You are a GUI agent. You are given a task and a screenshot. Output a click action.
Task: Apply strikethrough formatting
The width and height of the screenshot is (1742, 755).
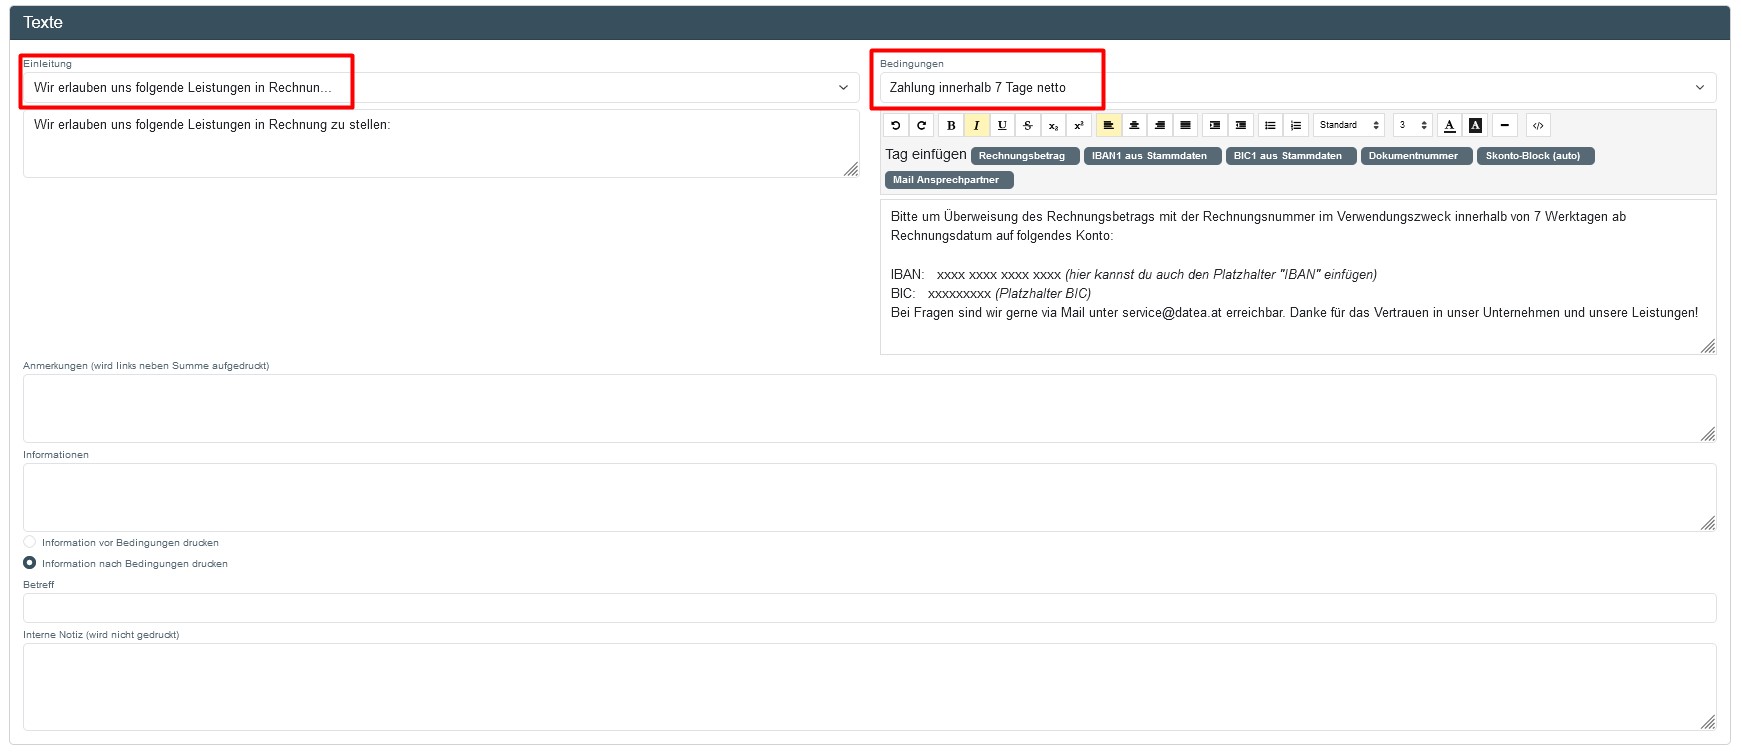1027,125
